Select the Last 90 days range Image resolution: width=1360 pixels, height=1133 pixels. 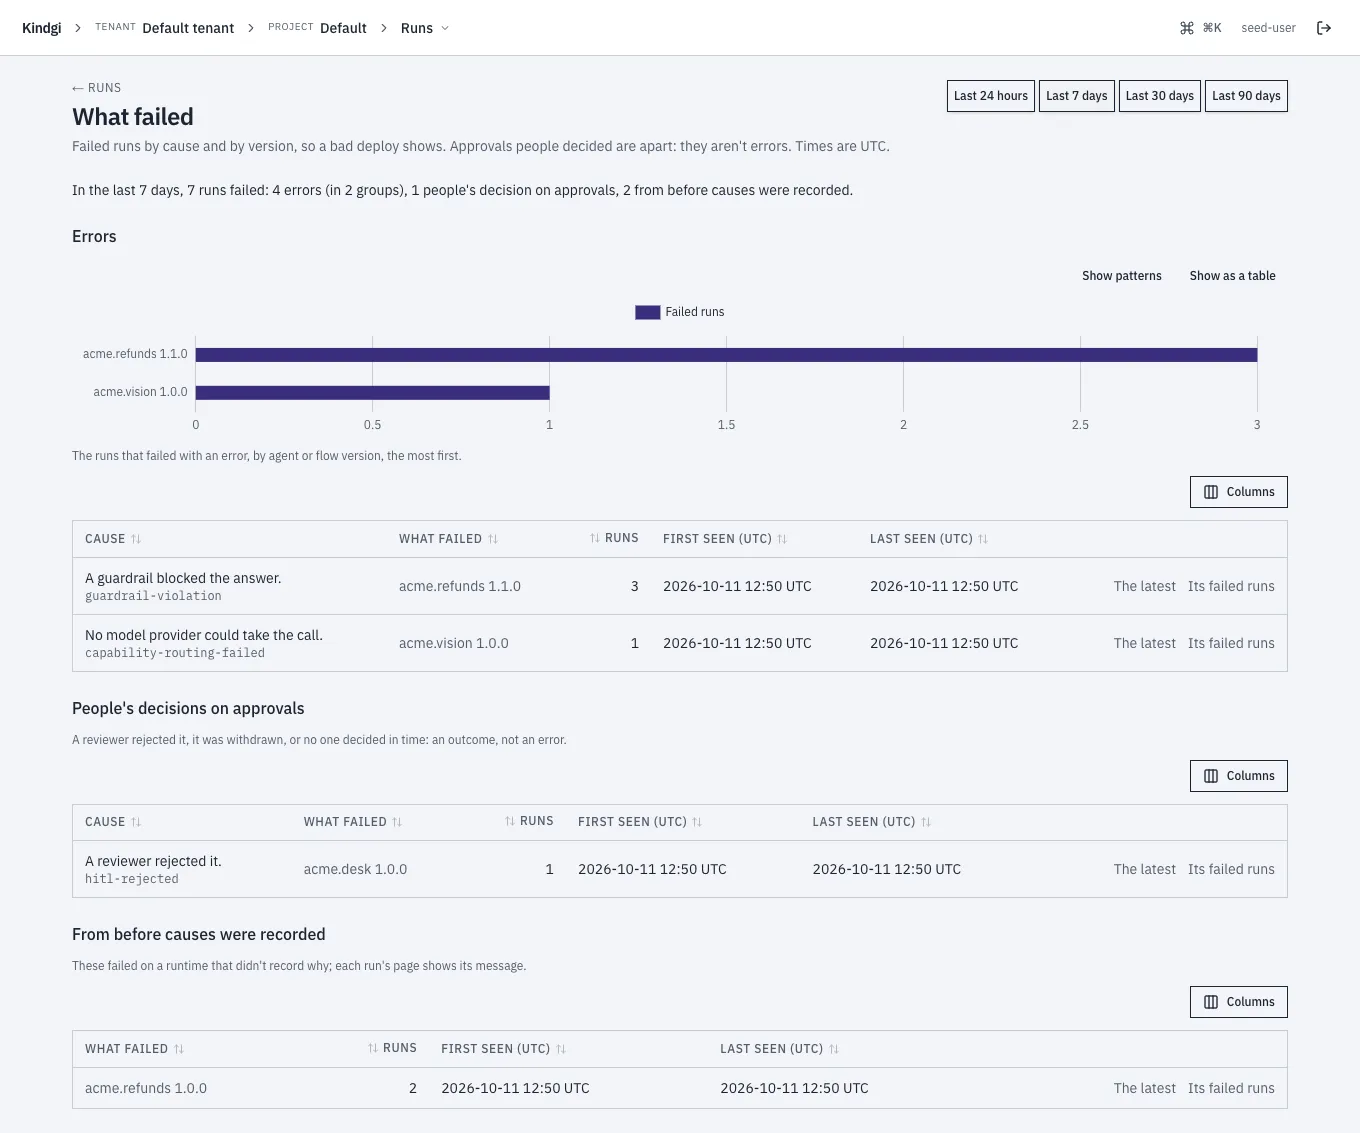point(1246,96)
